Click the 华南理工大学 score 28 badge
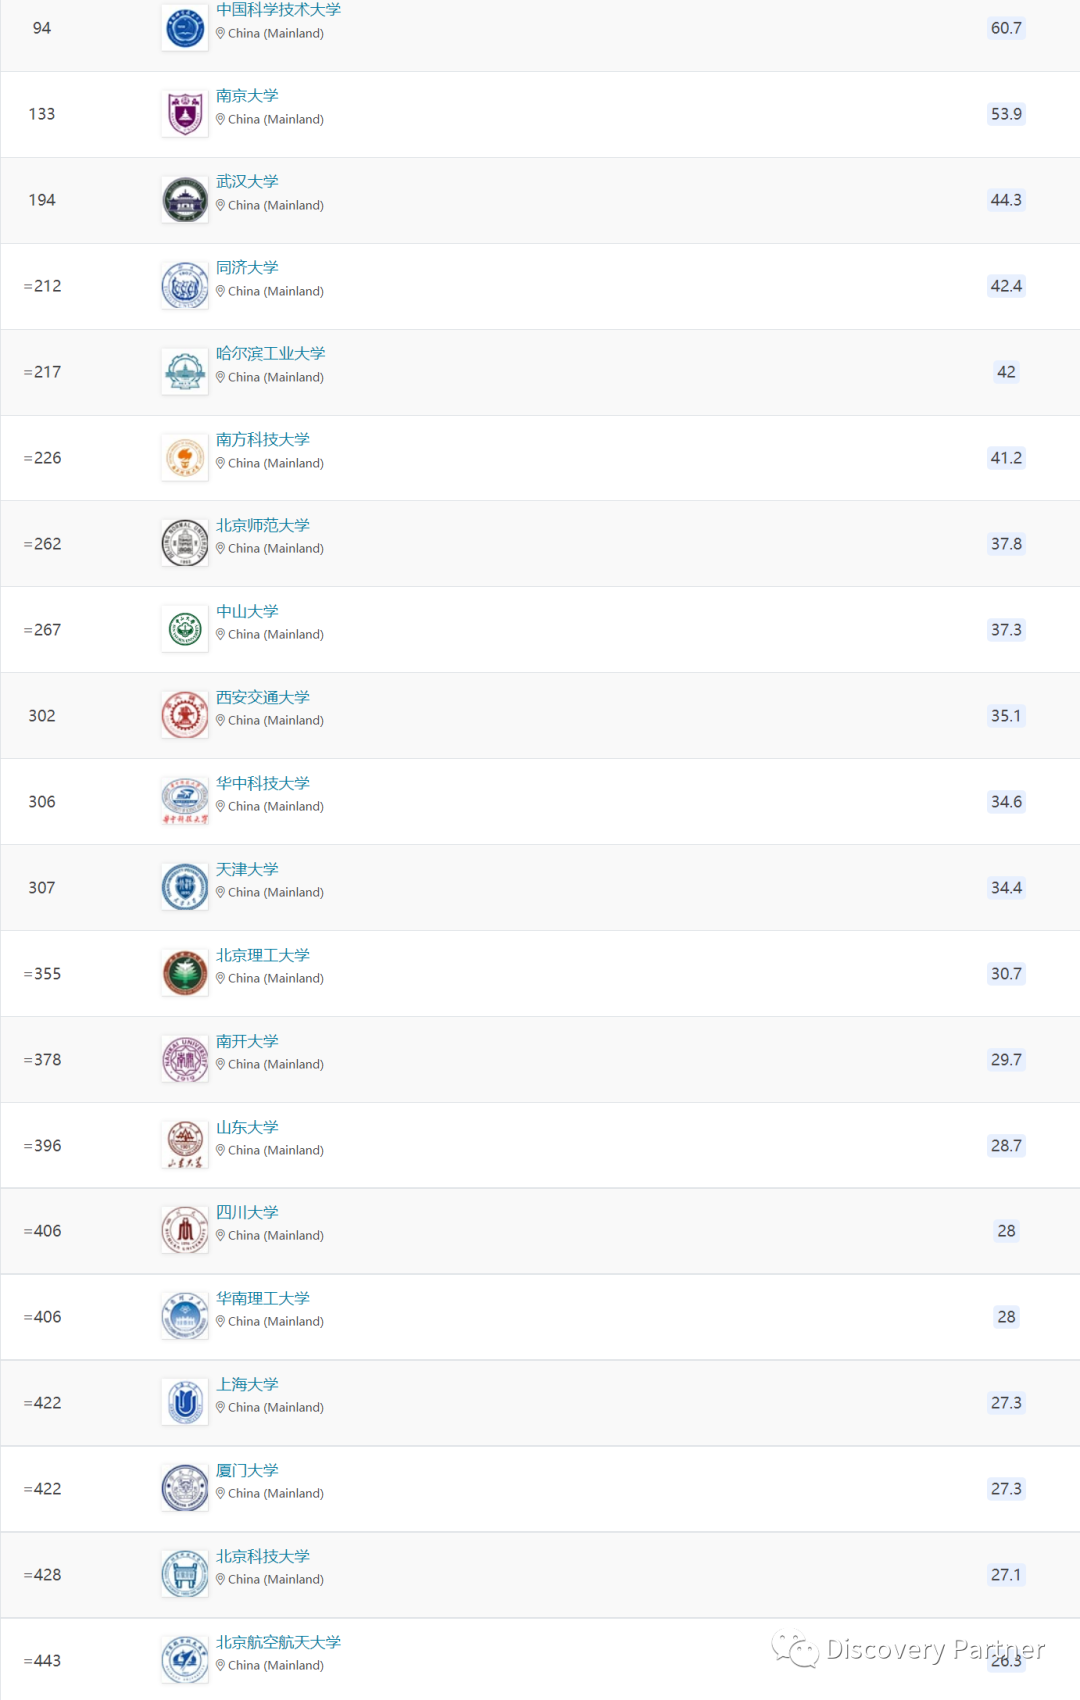1080x1700 pixels. pyautogui.click(x=1006, y=1317)
